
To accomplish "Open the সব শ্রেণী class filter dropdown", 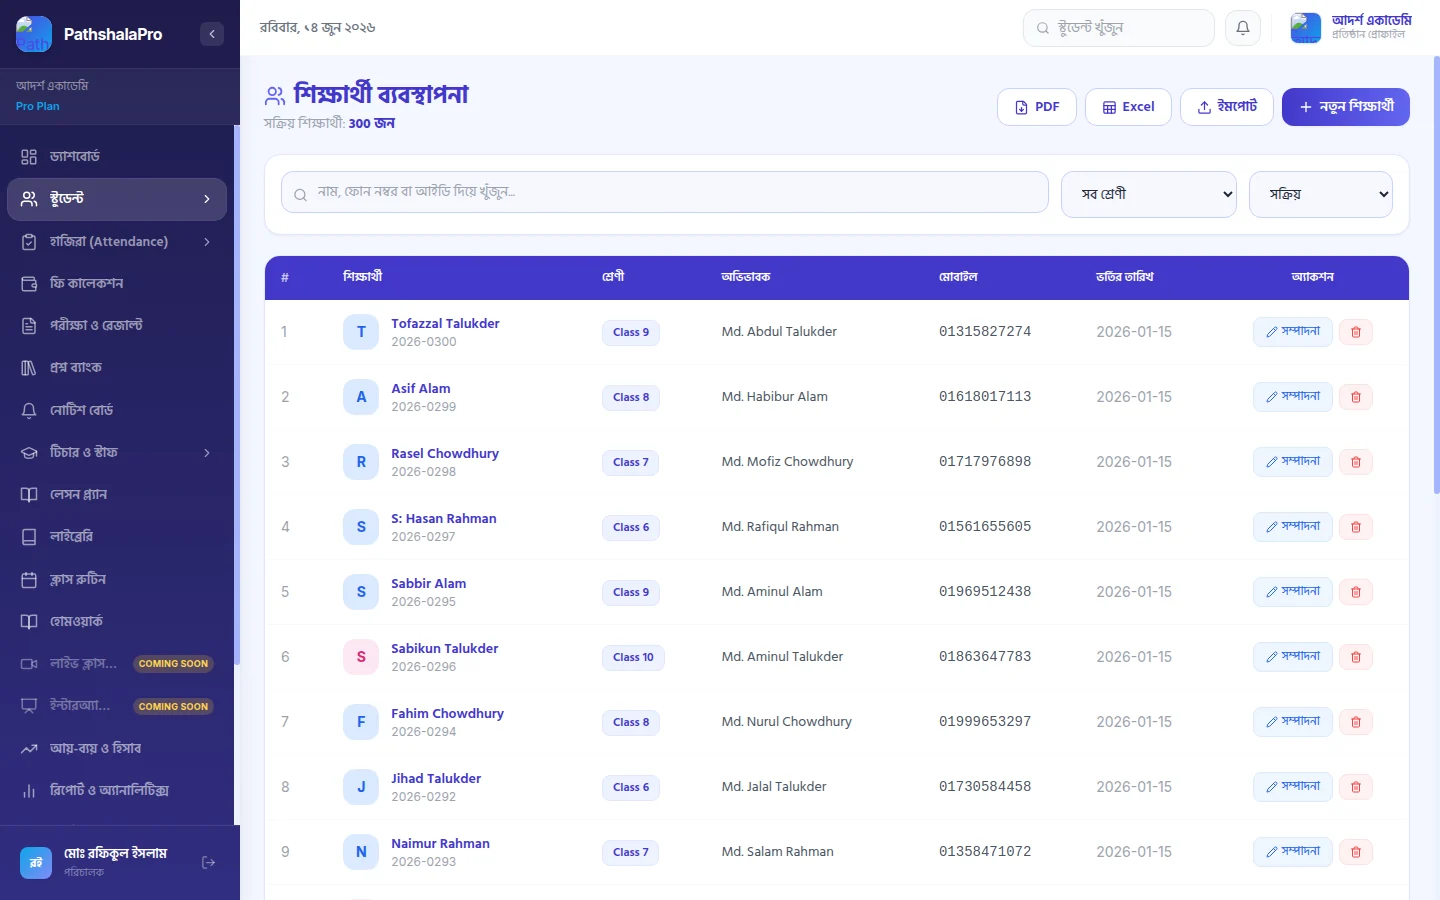I will click(x=1149, y=194).
